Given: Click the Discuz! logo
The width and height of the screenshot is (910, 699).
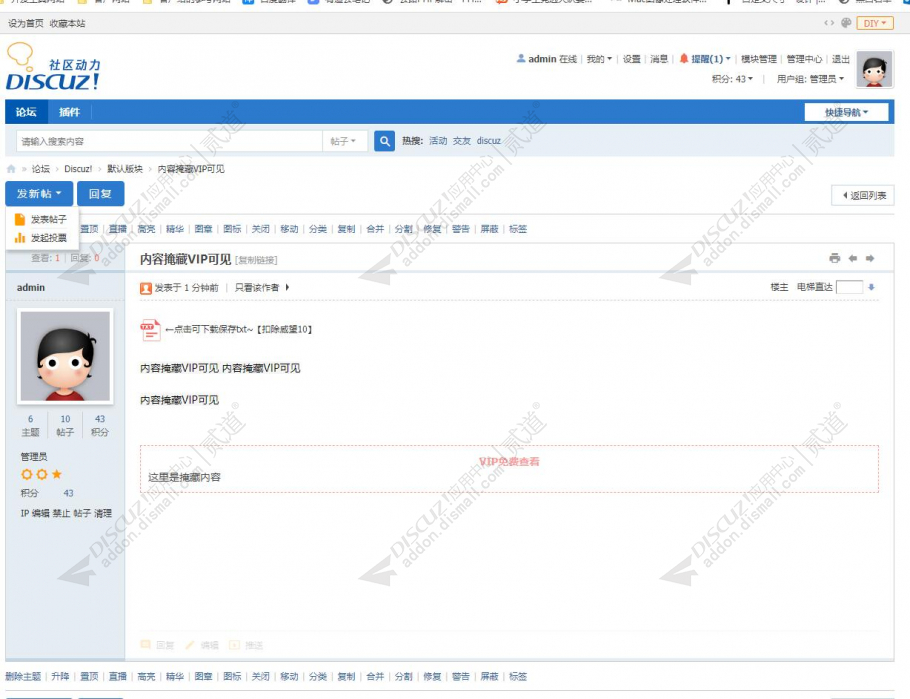Looking at the screenshot, I should pos(53,67).
